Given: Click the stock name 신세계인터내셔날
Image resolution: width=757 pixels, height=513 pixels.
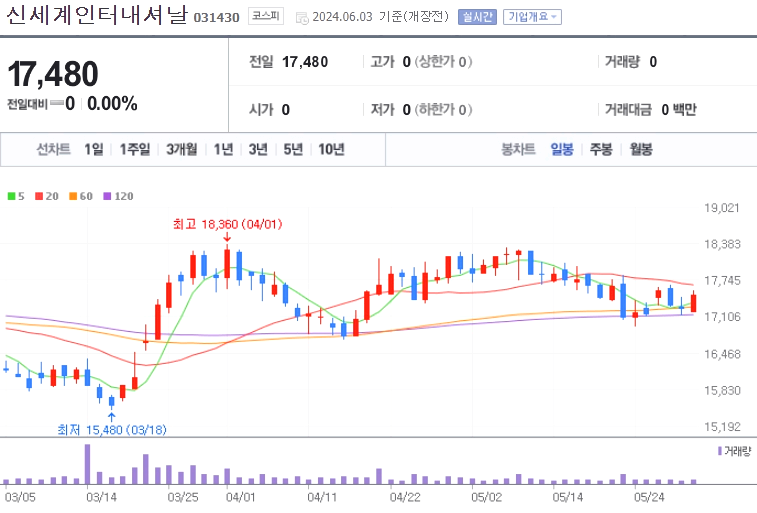Looking at the screenshot, I should click(97, 15).
